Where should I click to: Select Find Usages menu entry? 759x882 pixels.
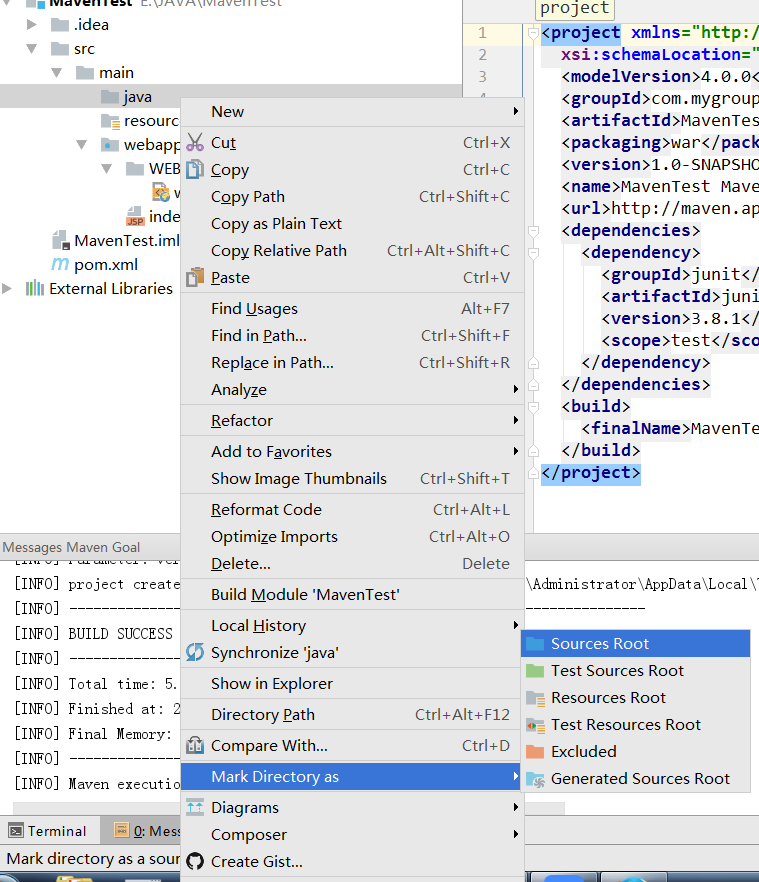tap(353, 308)
